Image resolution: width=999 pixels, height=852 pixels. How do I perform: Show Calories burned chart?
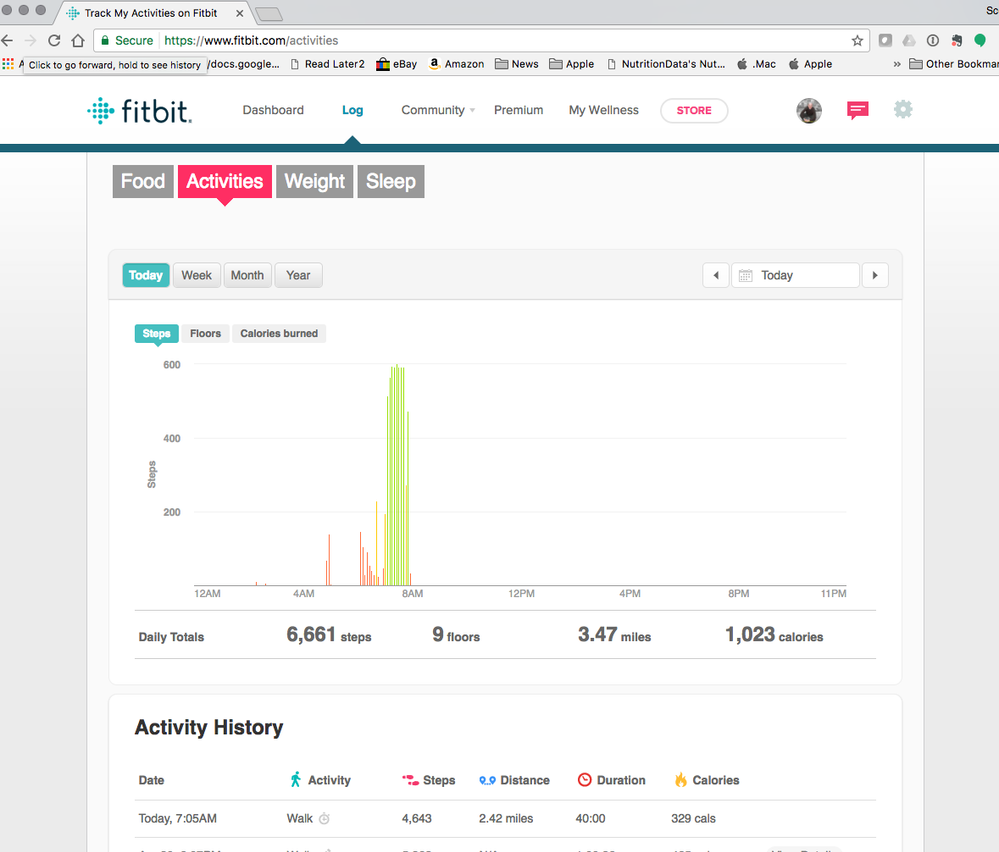point(279,334)
